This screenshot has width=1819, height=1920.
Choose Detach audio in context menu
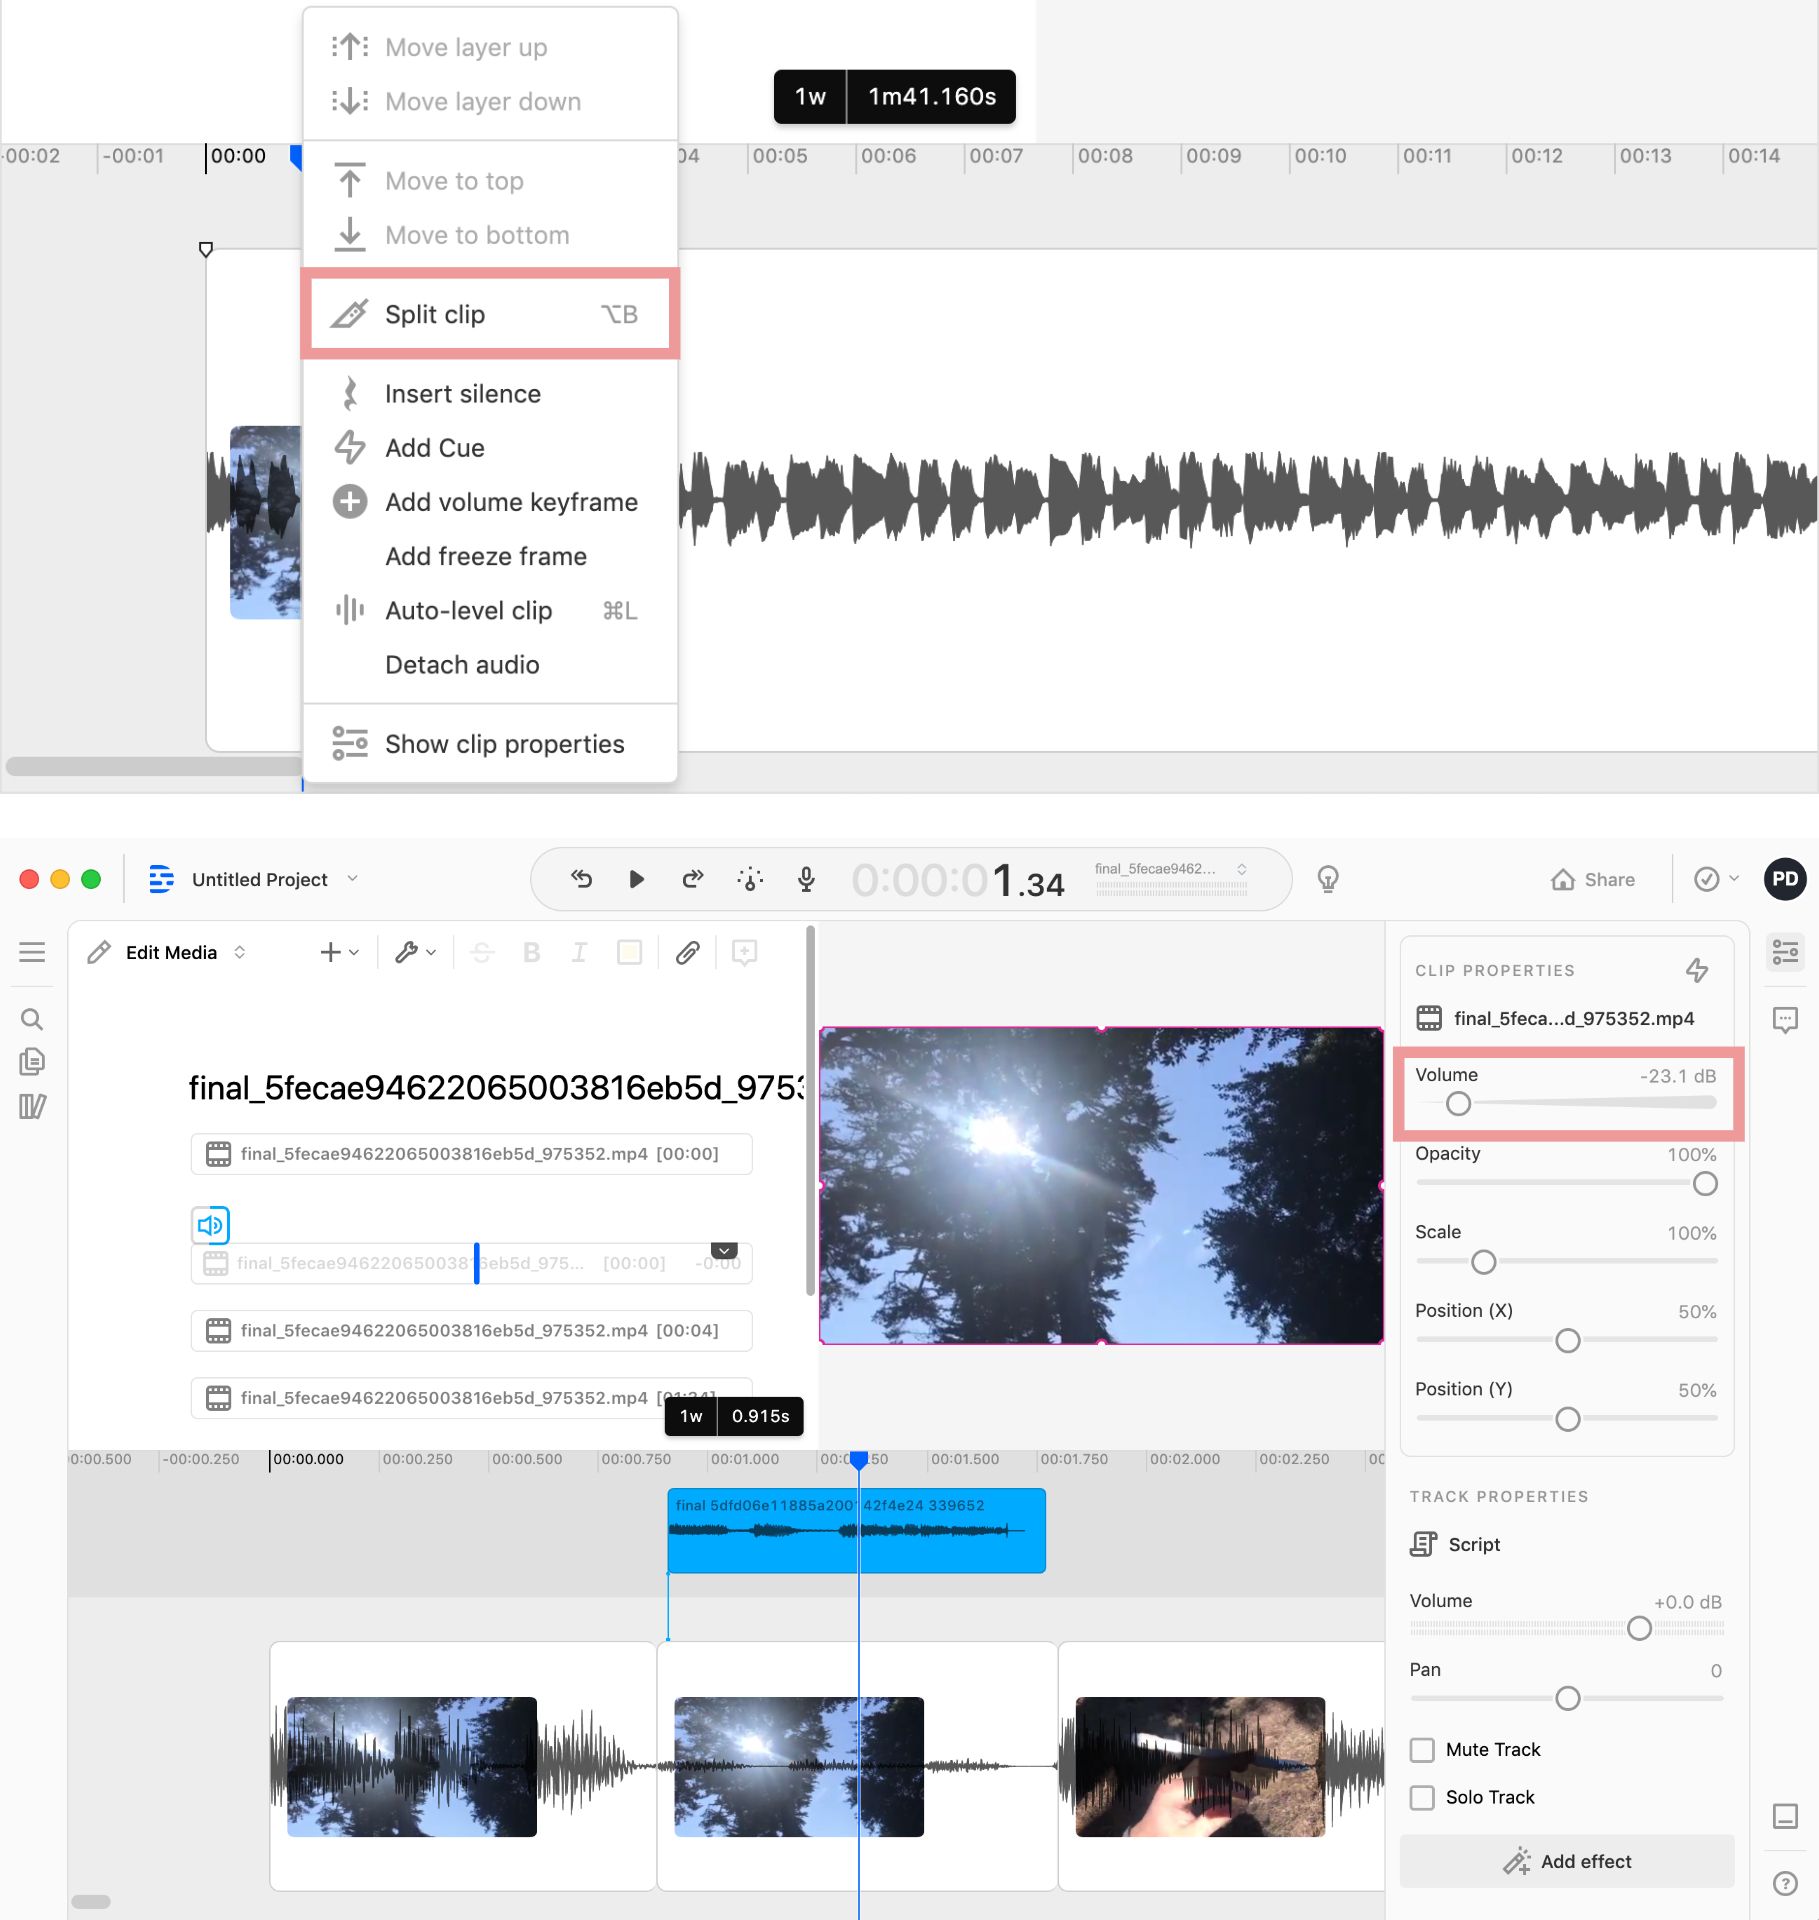462,665
